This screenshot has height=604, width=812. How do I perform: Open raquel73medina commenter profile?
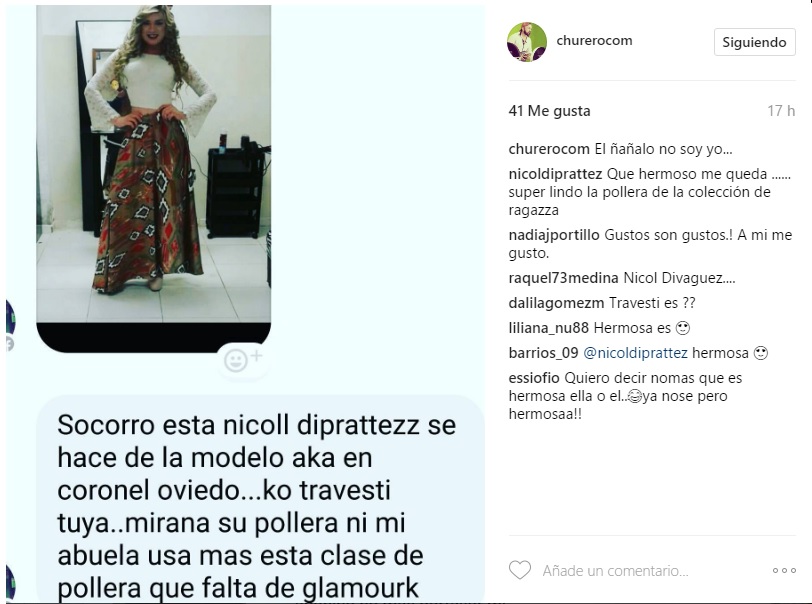tap(563, 278)
